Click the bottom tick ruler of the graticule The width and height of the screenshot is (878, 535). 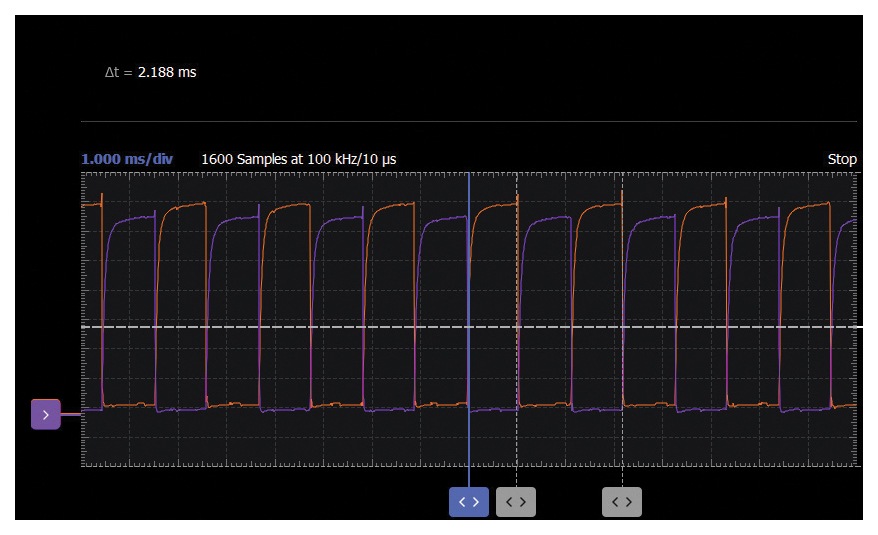point(300,465)
